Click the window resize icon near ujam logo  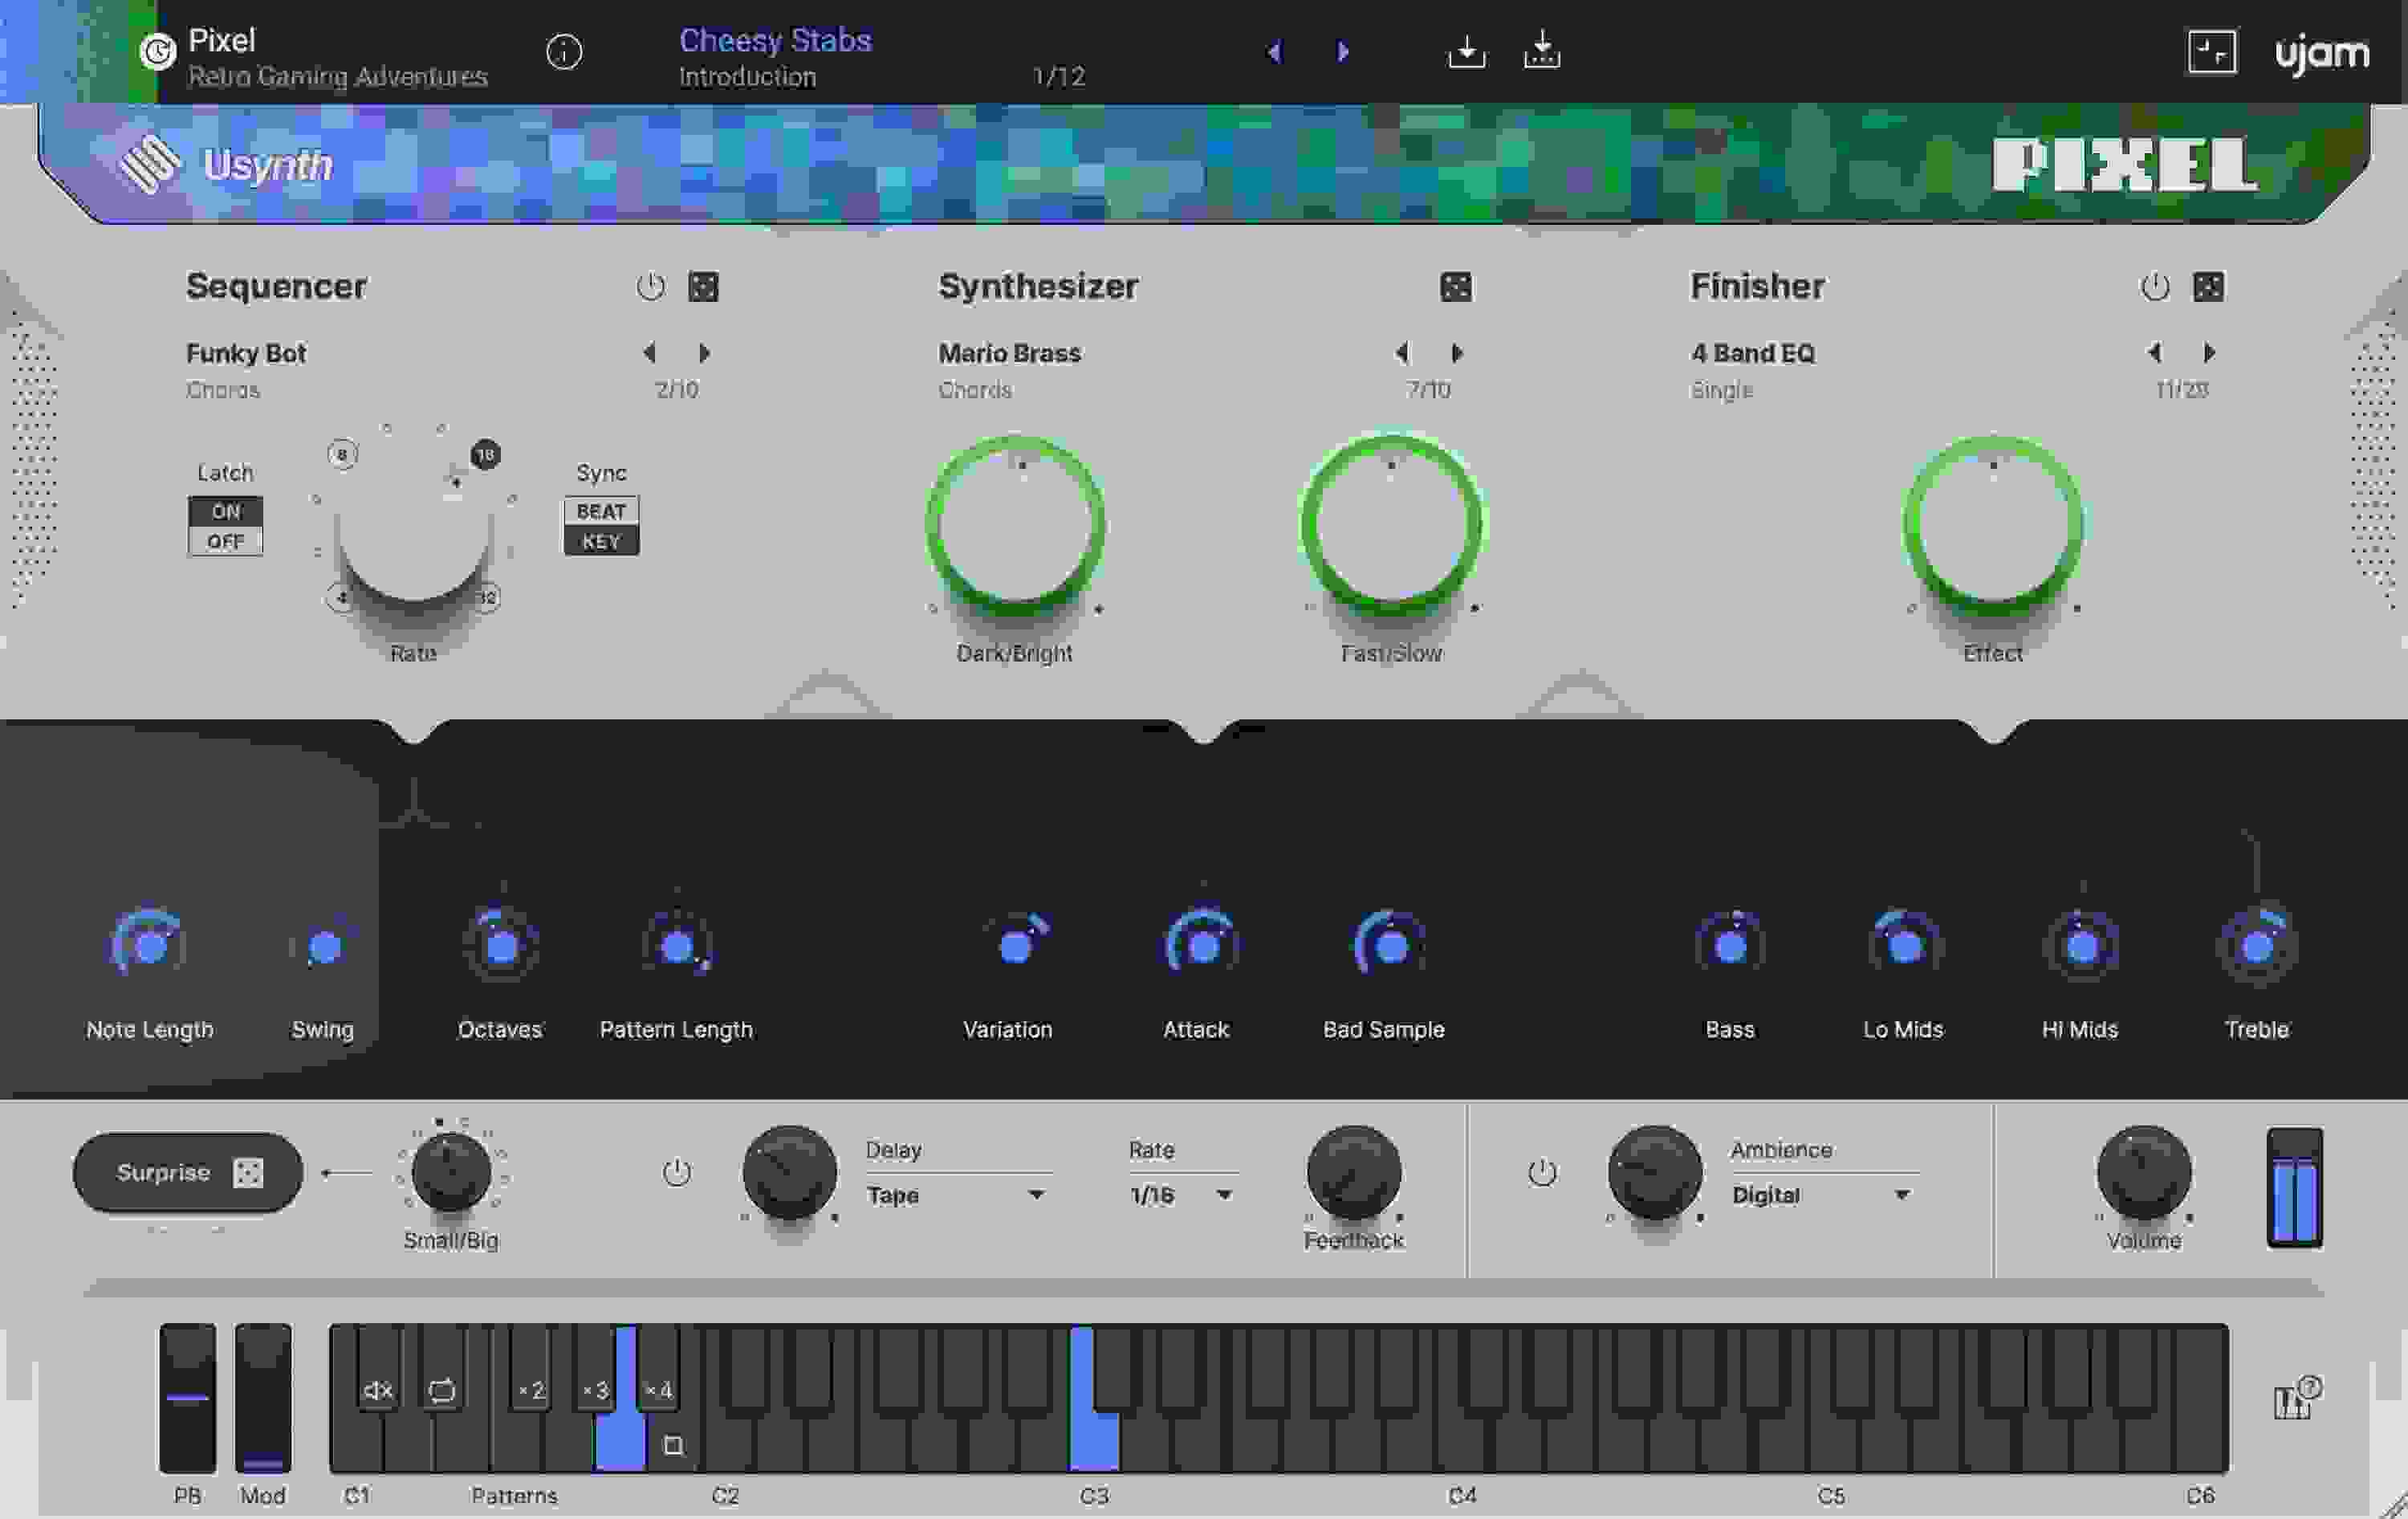pos(2213,50)
